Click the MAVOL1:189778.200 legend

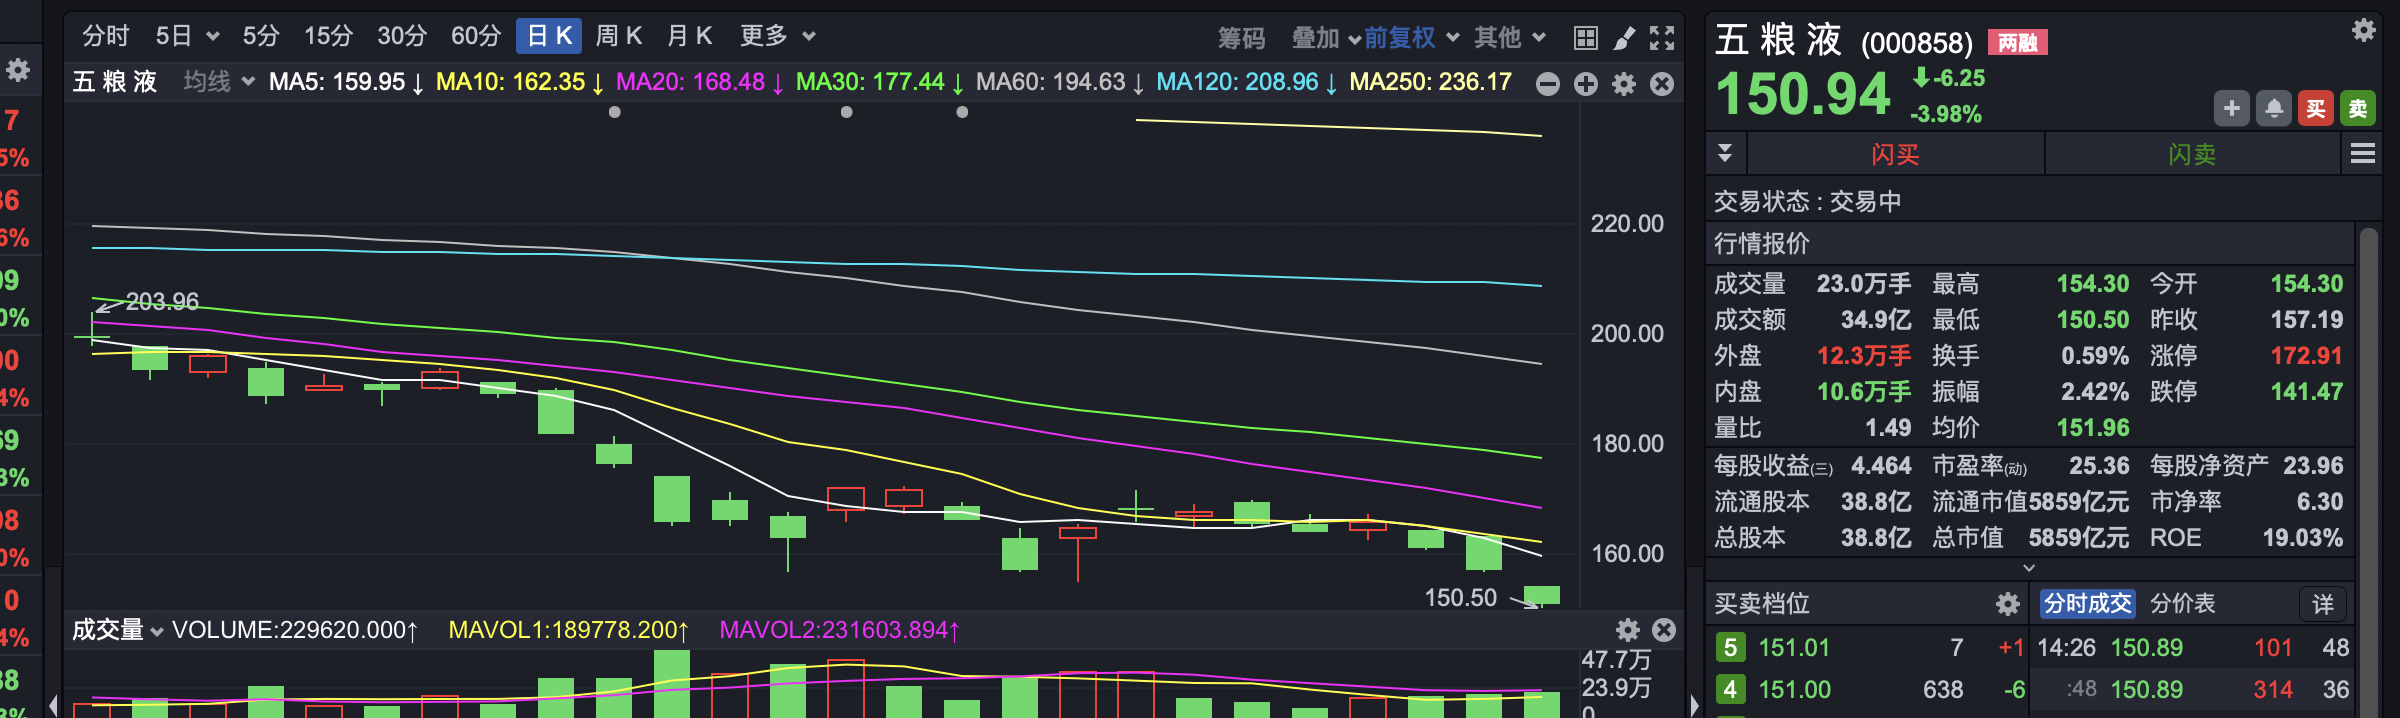pyautogui.click(x=569, y=630)
